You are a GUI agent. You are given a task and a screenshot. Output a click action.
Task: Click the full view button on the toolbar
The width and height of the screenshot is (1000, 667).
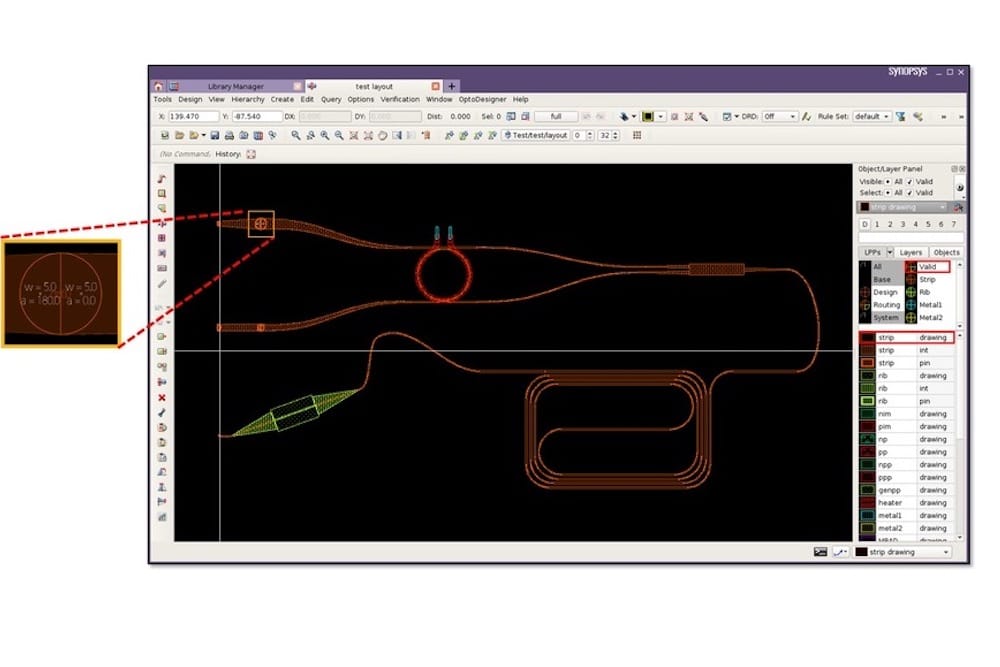point(556,116)
